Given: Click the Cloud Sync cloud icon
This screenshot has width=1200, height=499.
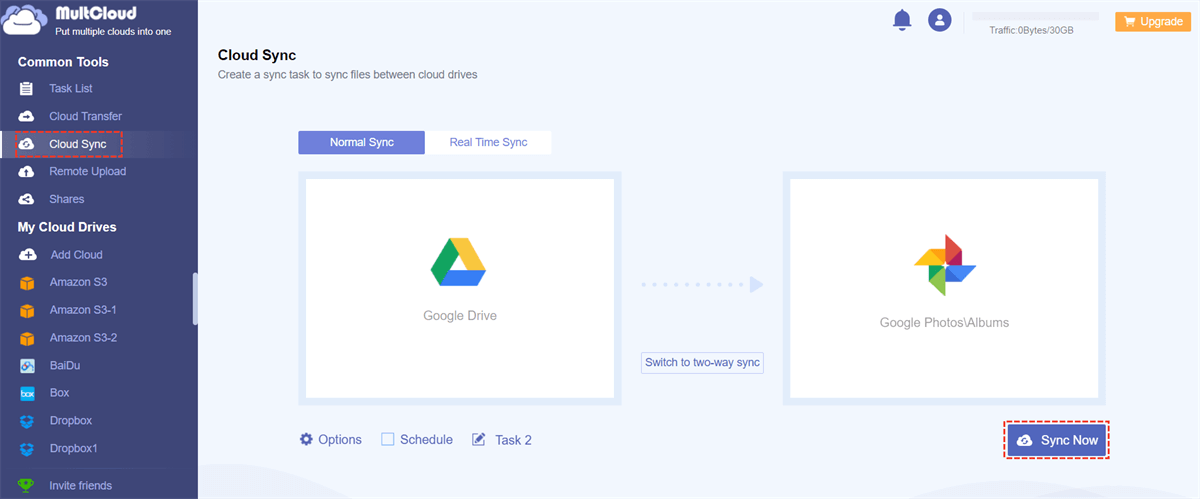Looking at the screenshot, I should point(27,144).
